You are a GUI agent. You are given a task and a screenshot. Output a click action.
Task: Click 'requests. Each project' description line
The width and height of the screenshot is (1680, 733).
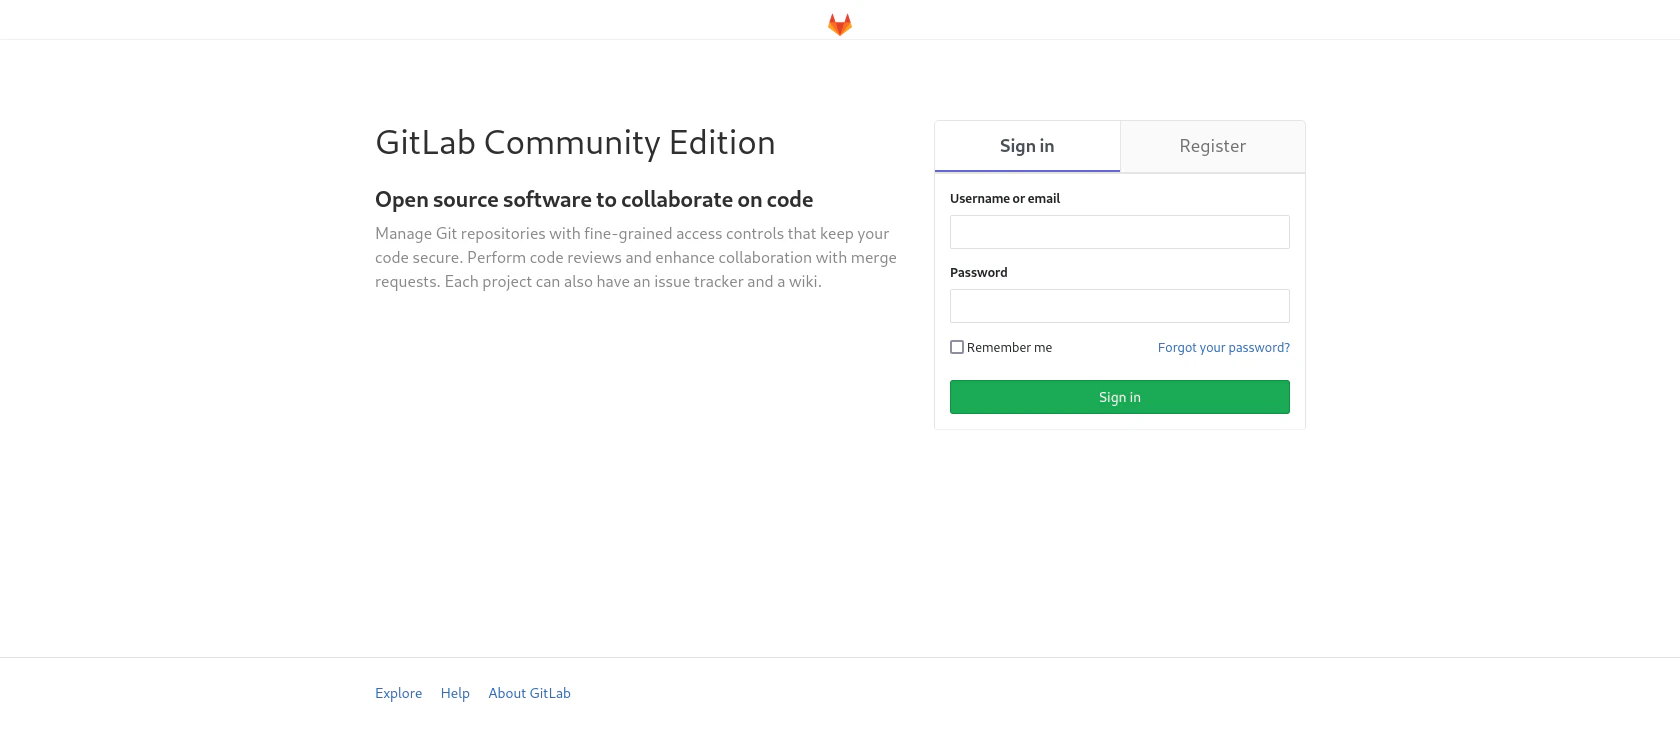point(598,282)
